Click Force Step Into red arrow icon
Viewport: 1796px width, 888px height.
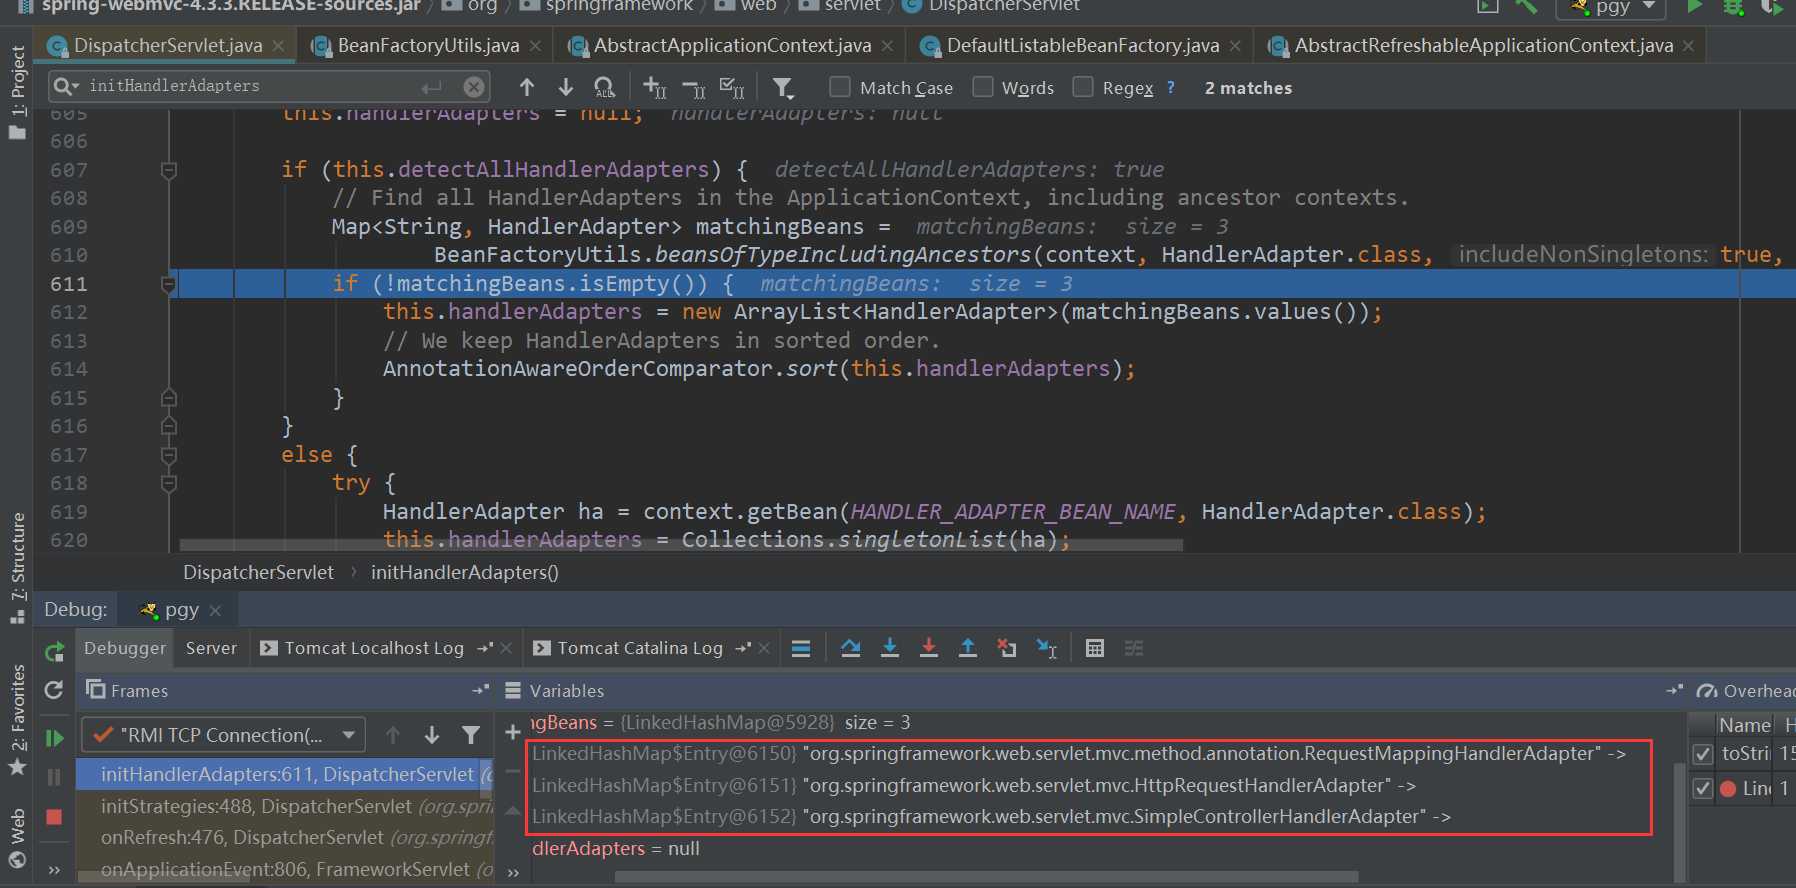pyautogui.click(x=929, y=648)
